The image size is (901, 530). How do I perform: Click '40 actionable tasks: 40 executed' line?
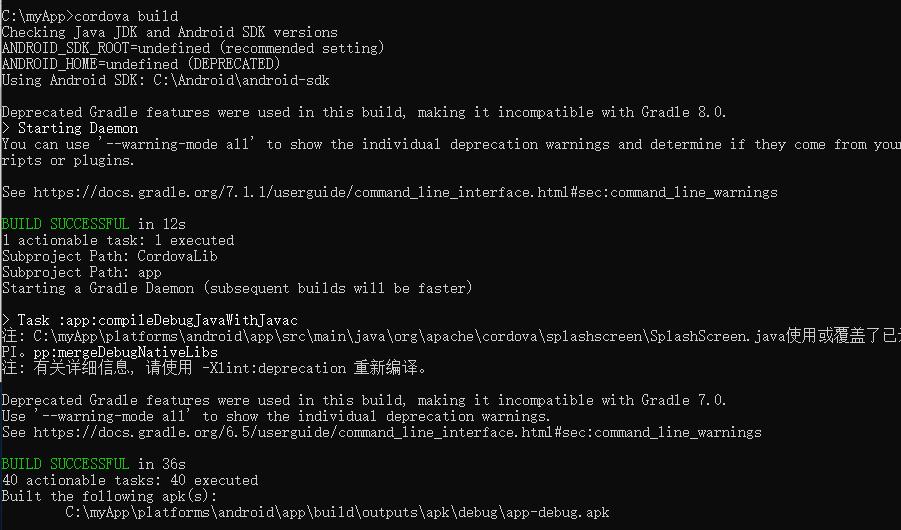click(129, 480)
